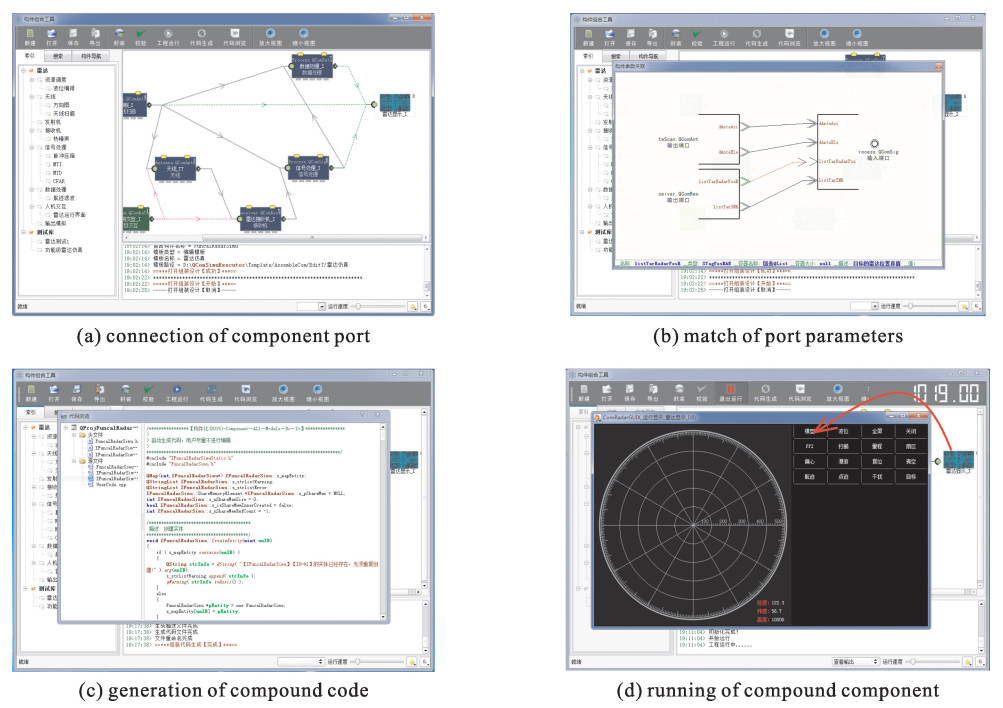Select CFAR tree item in window (a)

click(x=59, y=182)
